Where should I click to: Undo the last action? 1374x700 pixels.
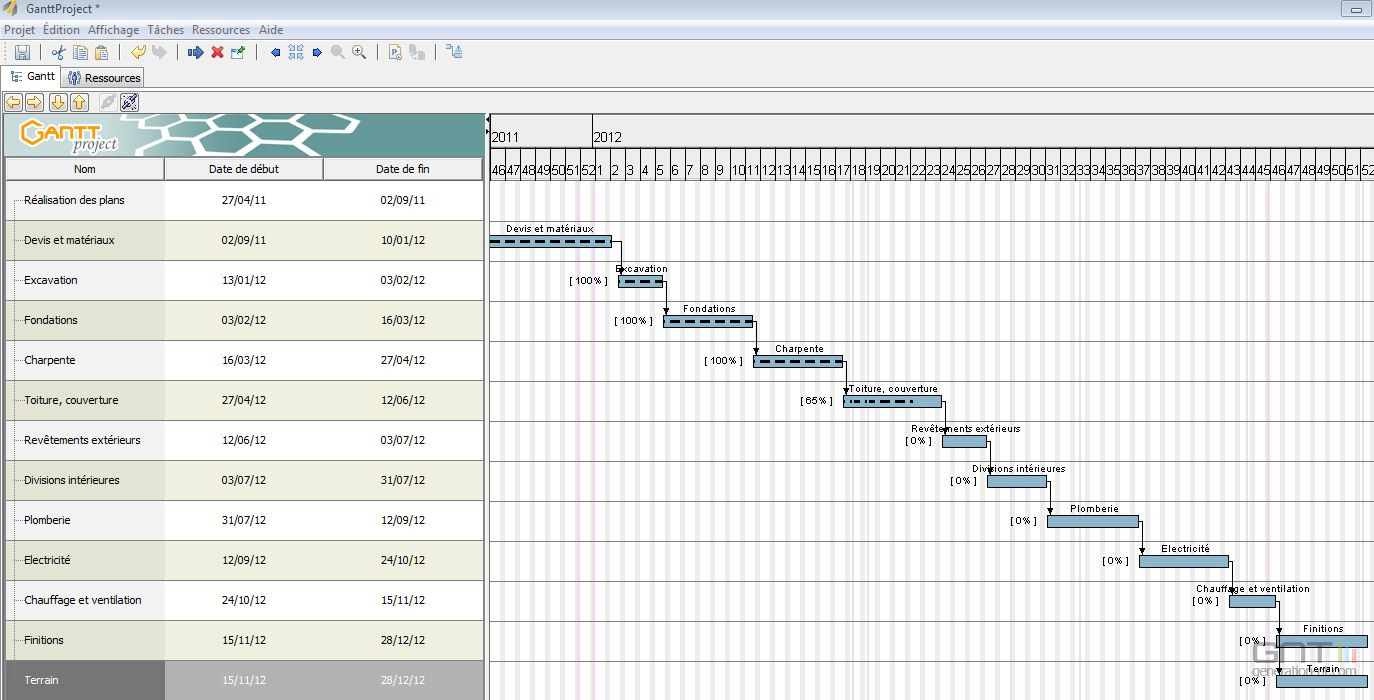click(x=139, y=52)
